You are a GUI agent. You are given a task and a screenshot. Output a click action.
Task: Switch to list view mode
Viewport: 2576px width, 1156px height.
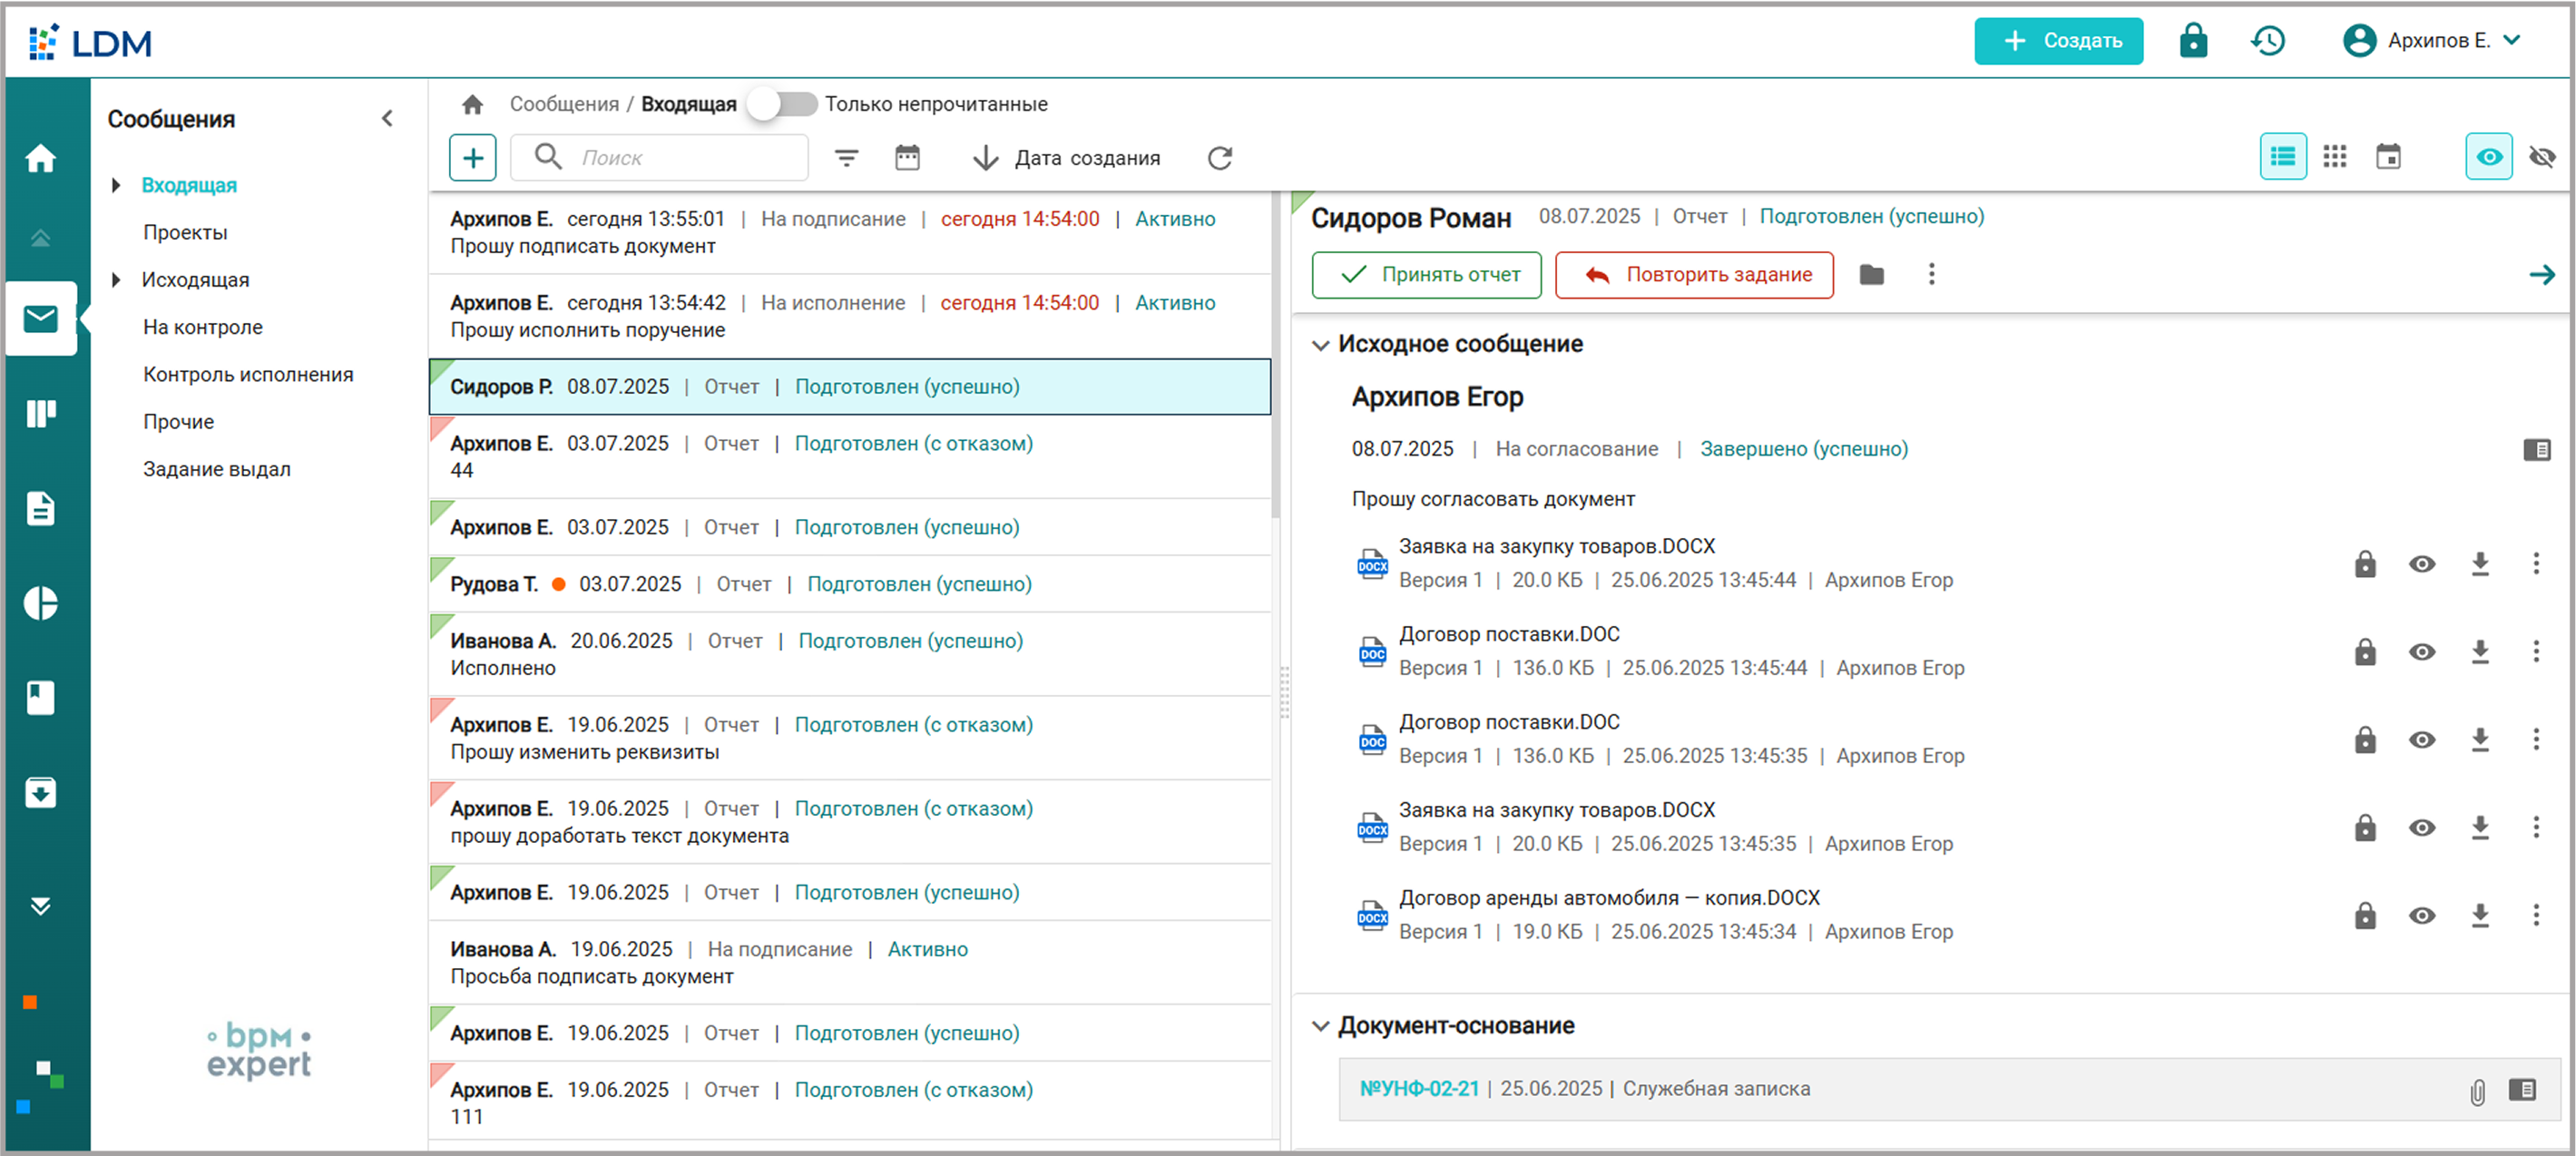point(2283,156)
